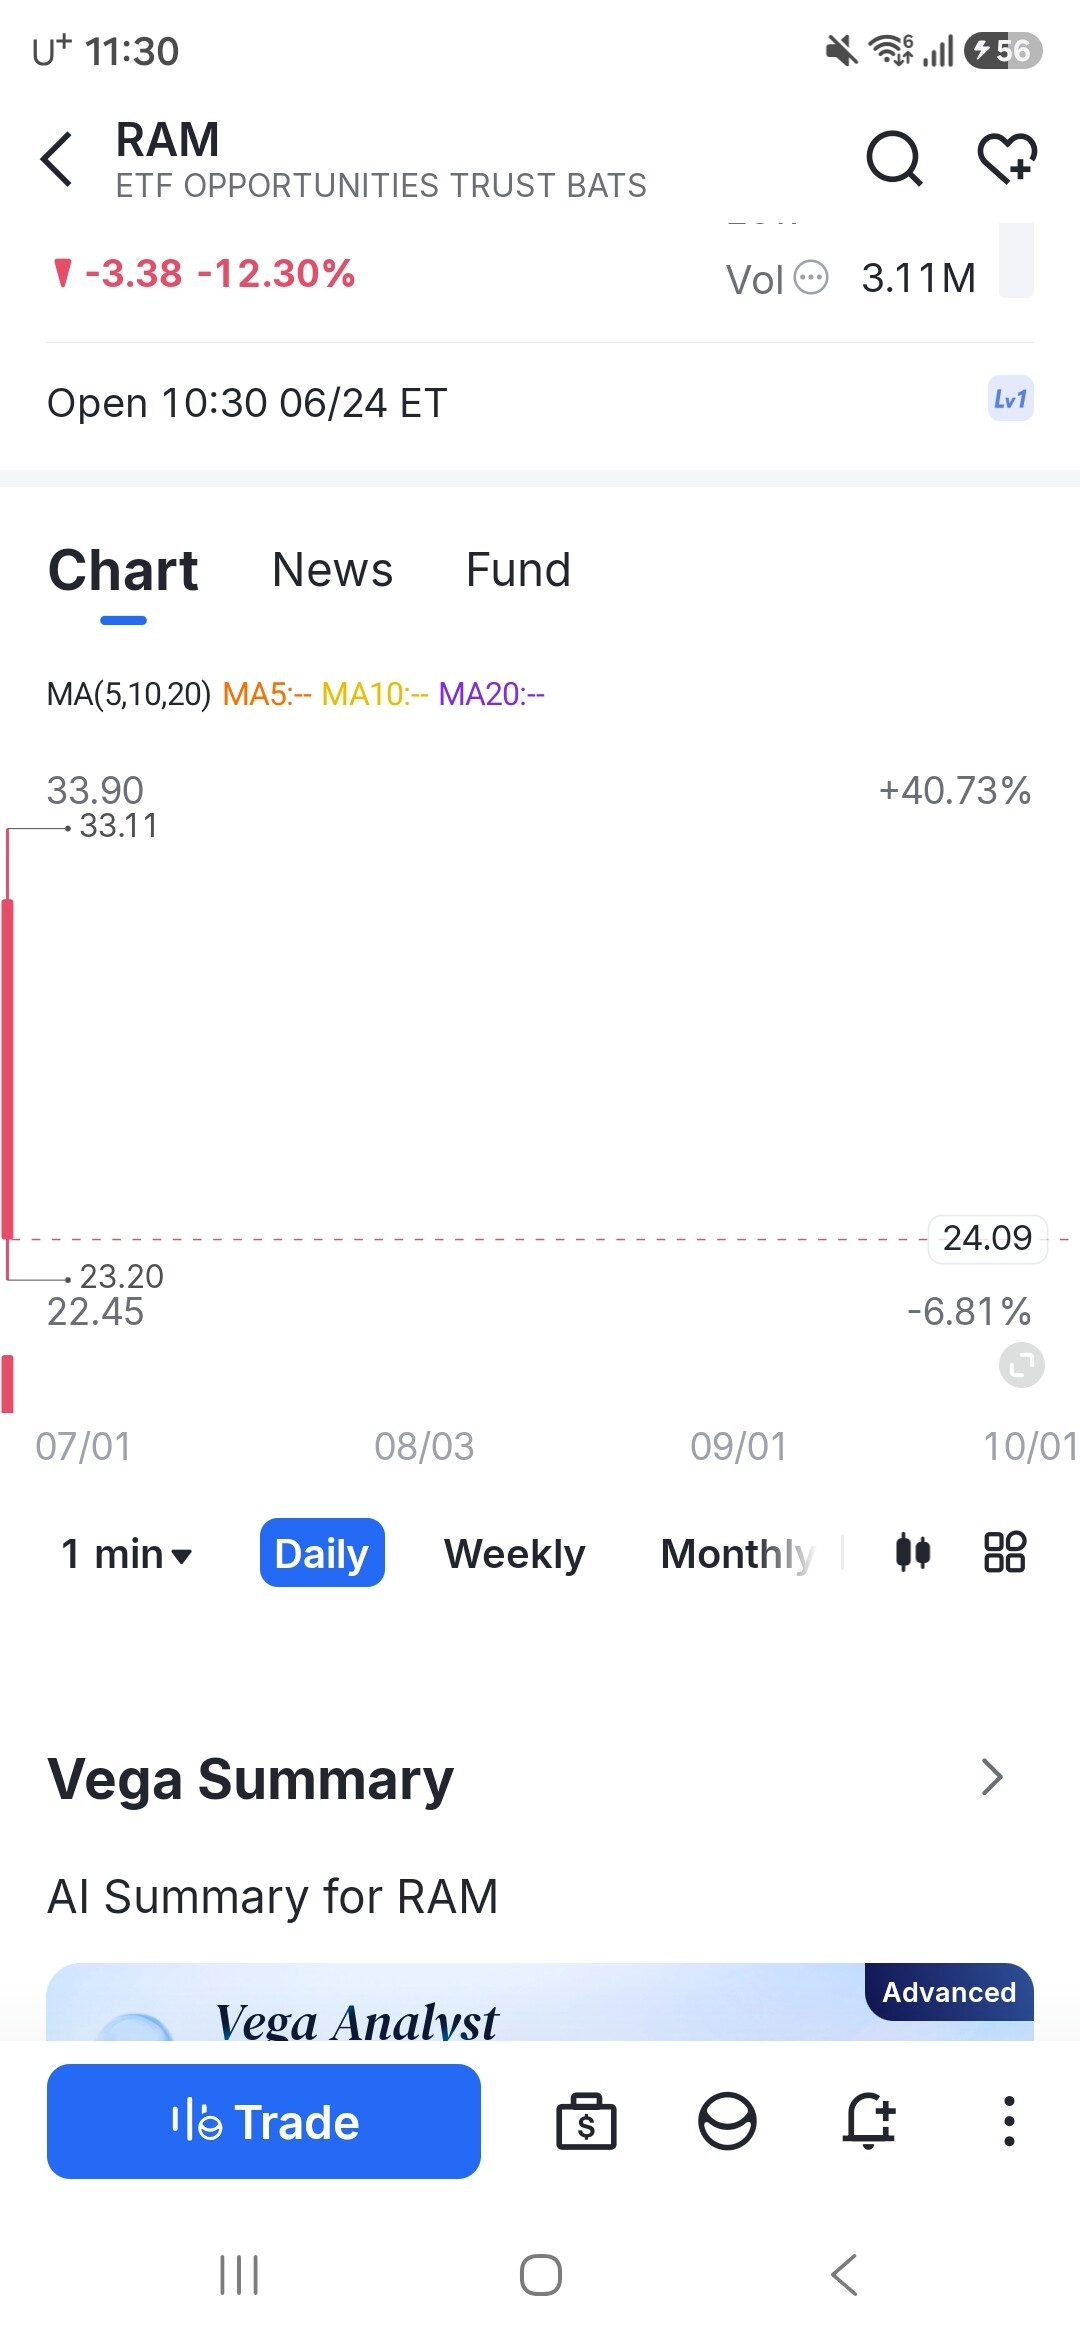The height and width of the screenshot is (2340, 1080).
Task: Select the Monthly chart interval
Action: click(x=738, y=1553)
